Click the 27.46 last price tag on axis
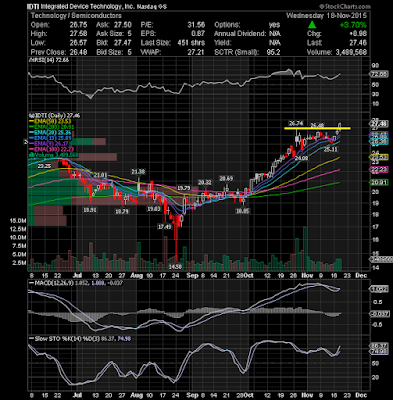The width and height of the screenshot is (393, 400). click(x=379, y=124)
